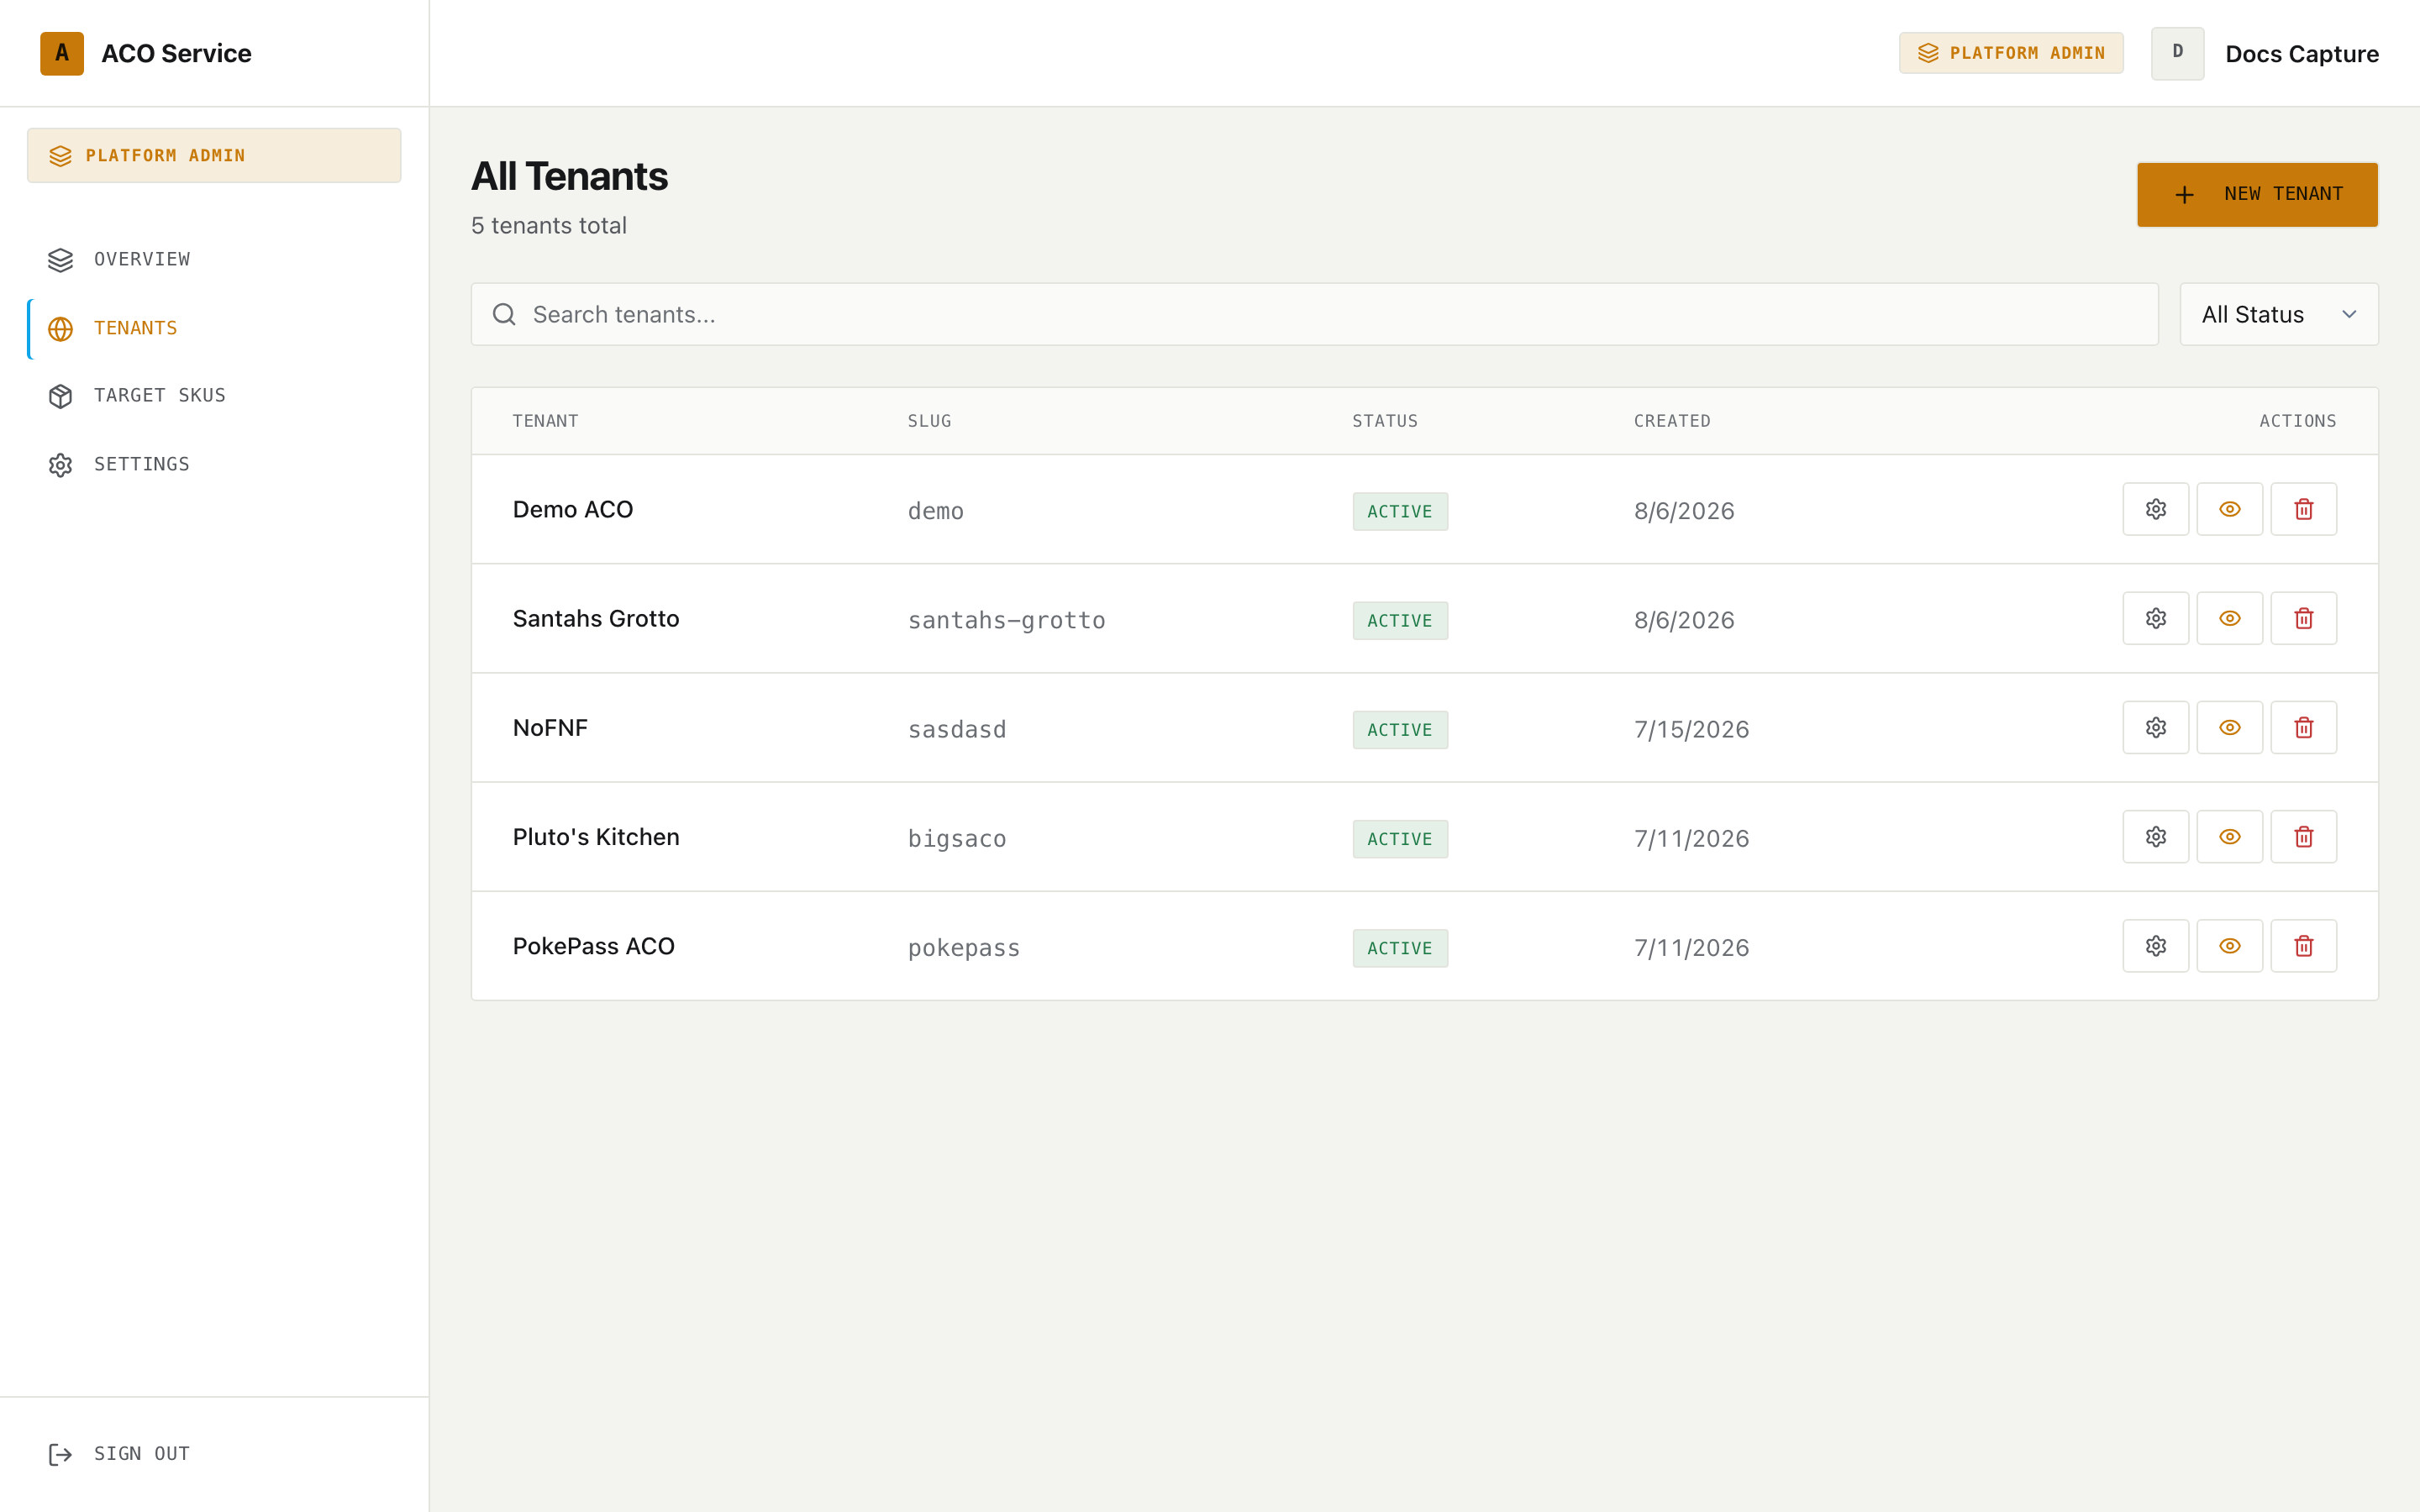Click the Created column header
The height and width of the screenshot is (1512, 2420).
tap(1672, 421)
